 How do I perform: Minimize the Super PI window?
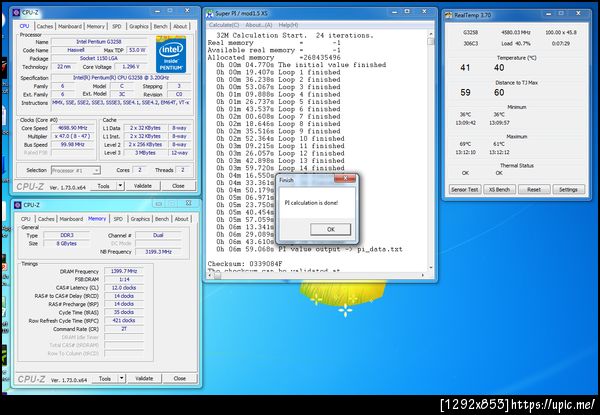(395, 12)
